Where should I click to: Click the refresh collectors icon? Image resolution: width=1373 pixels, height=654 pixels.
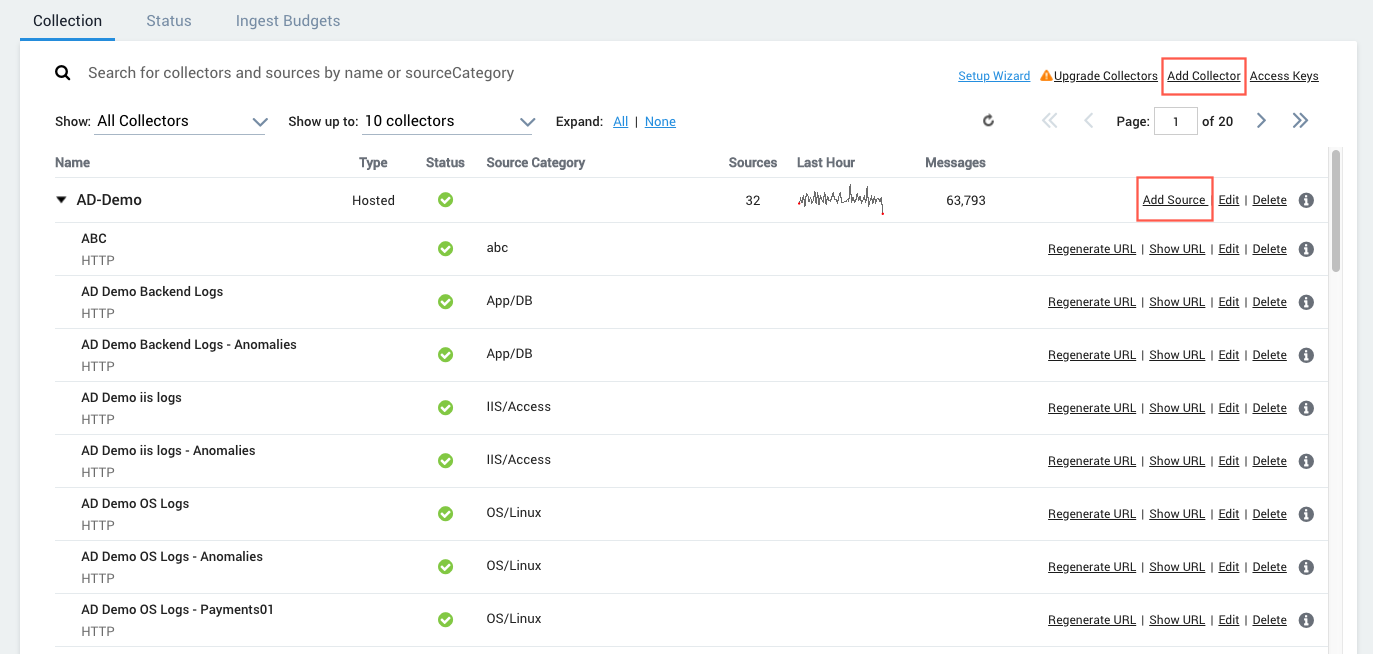coord(988,121)
